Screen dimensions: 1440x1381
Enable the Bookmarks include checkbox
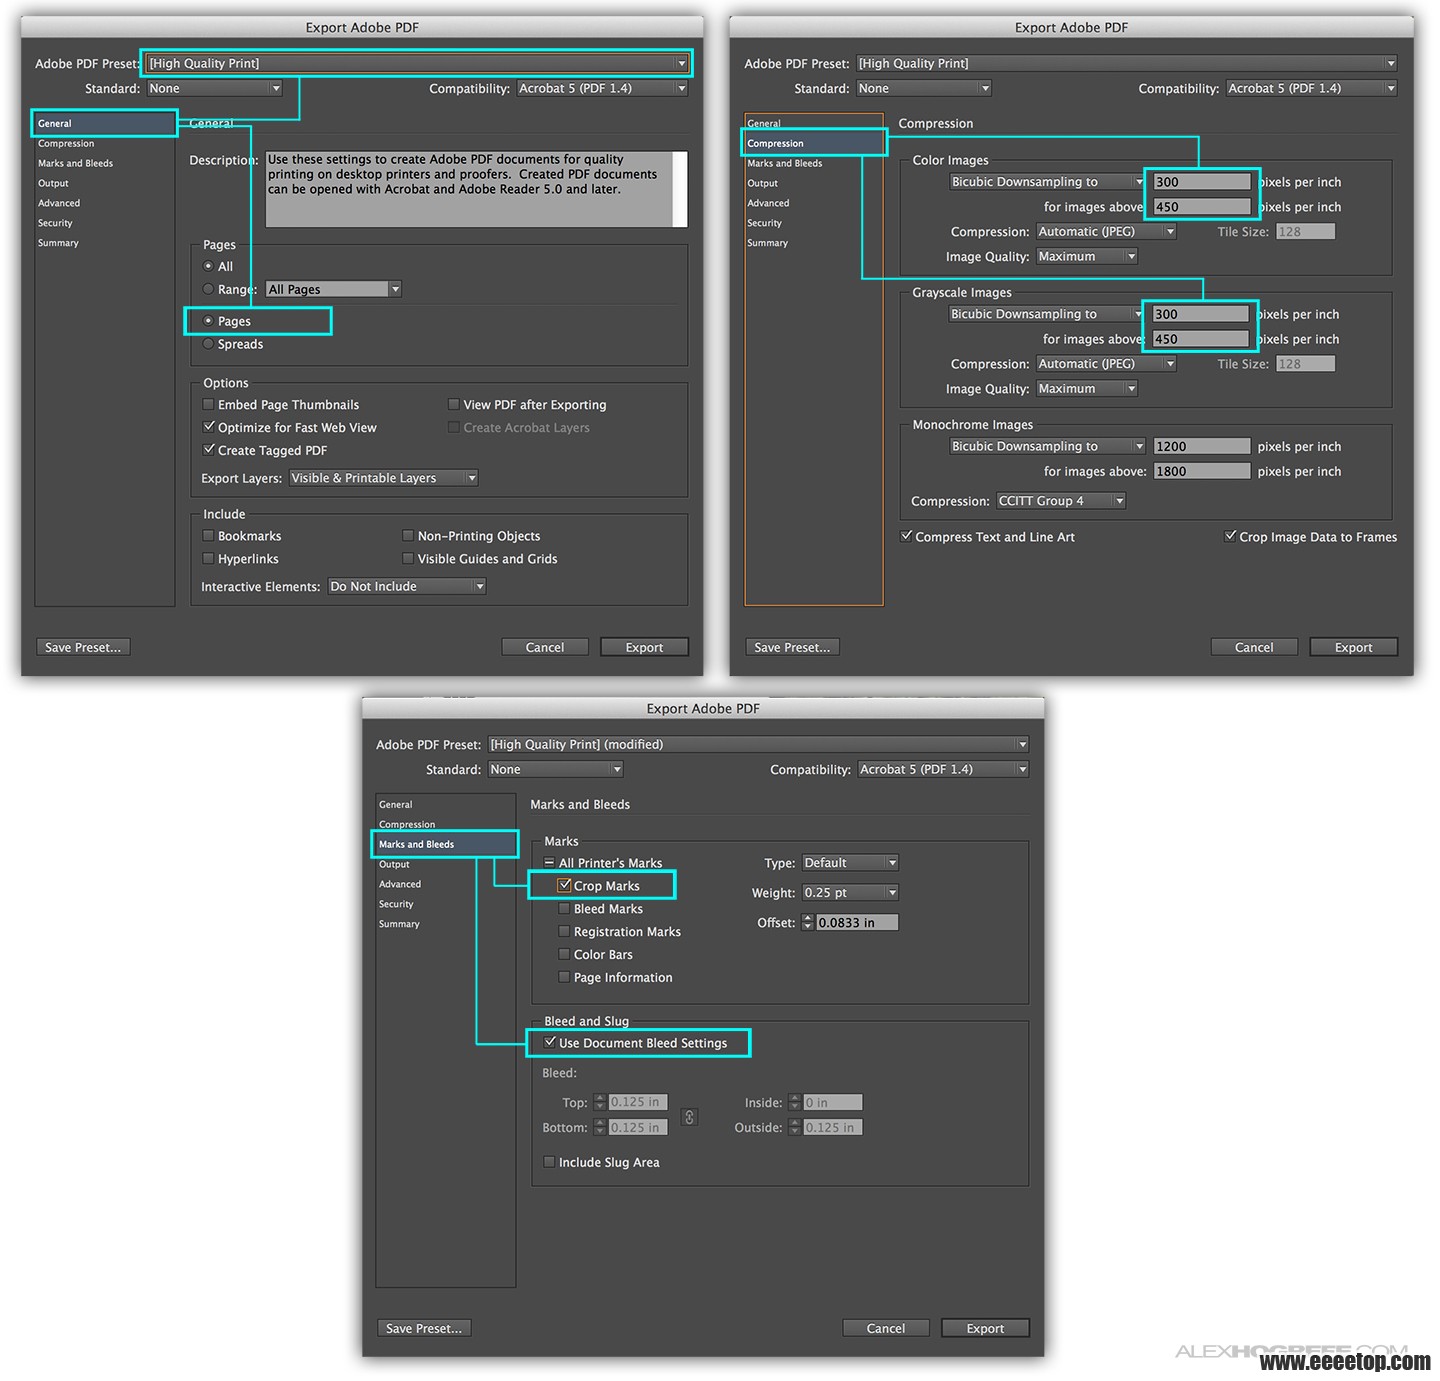(208, 536)
